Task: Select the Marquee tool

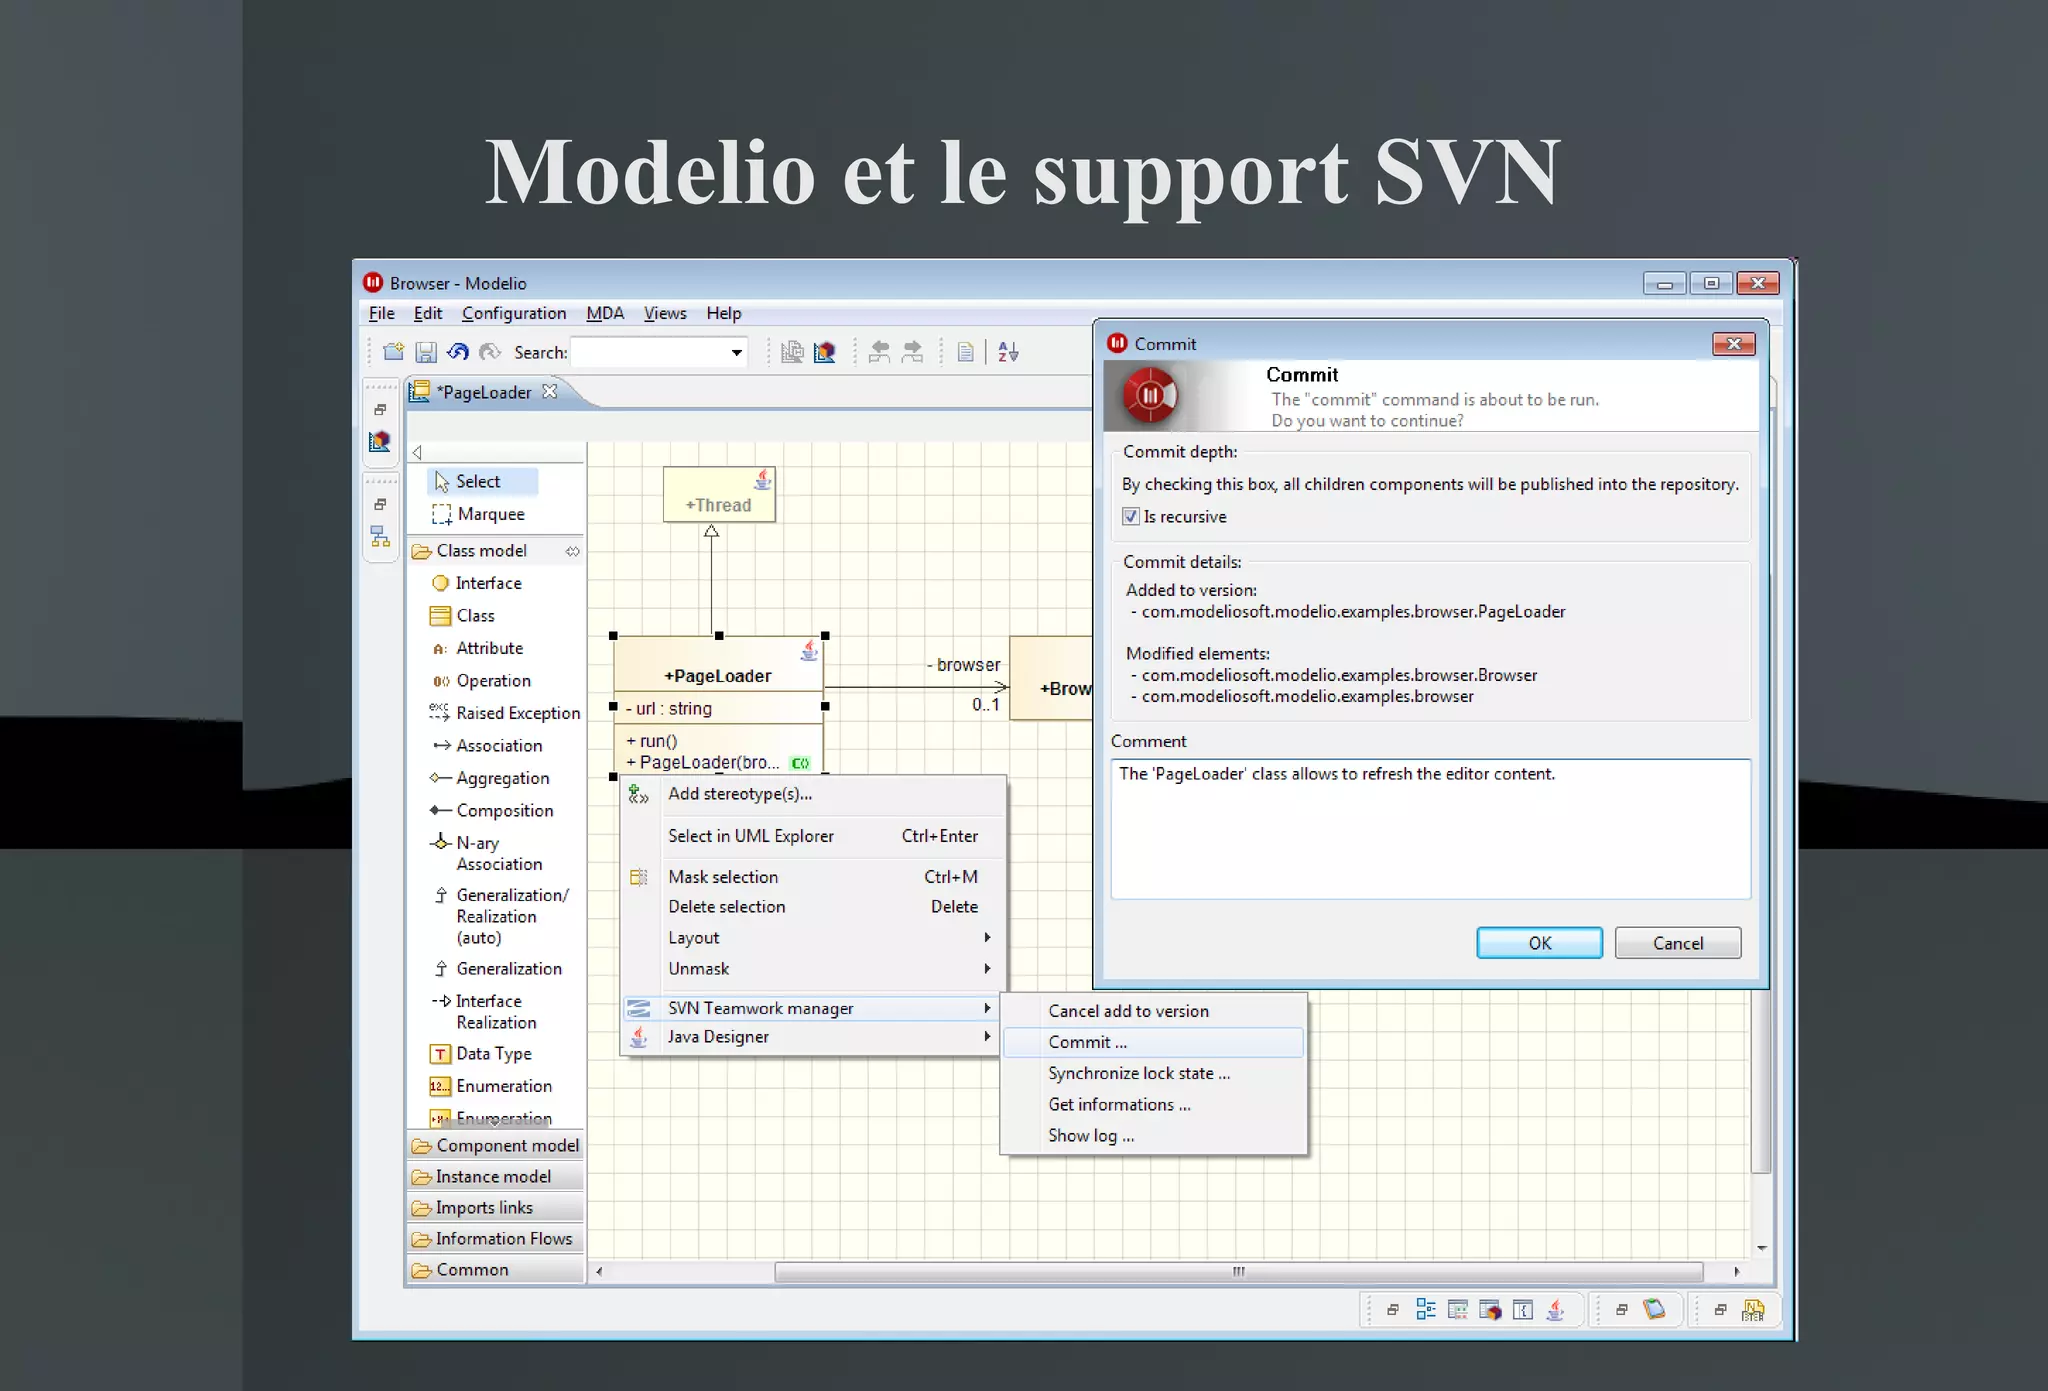Action: [479, 514]
